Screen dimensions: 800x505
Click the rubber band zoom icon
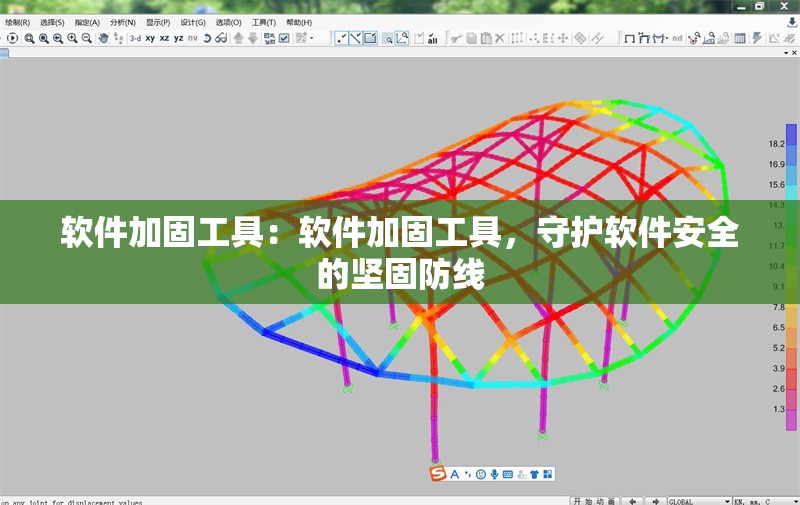click(x=30, y=38)
